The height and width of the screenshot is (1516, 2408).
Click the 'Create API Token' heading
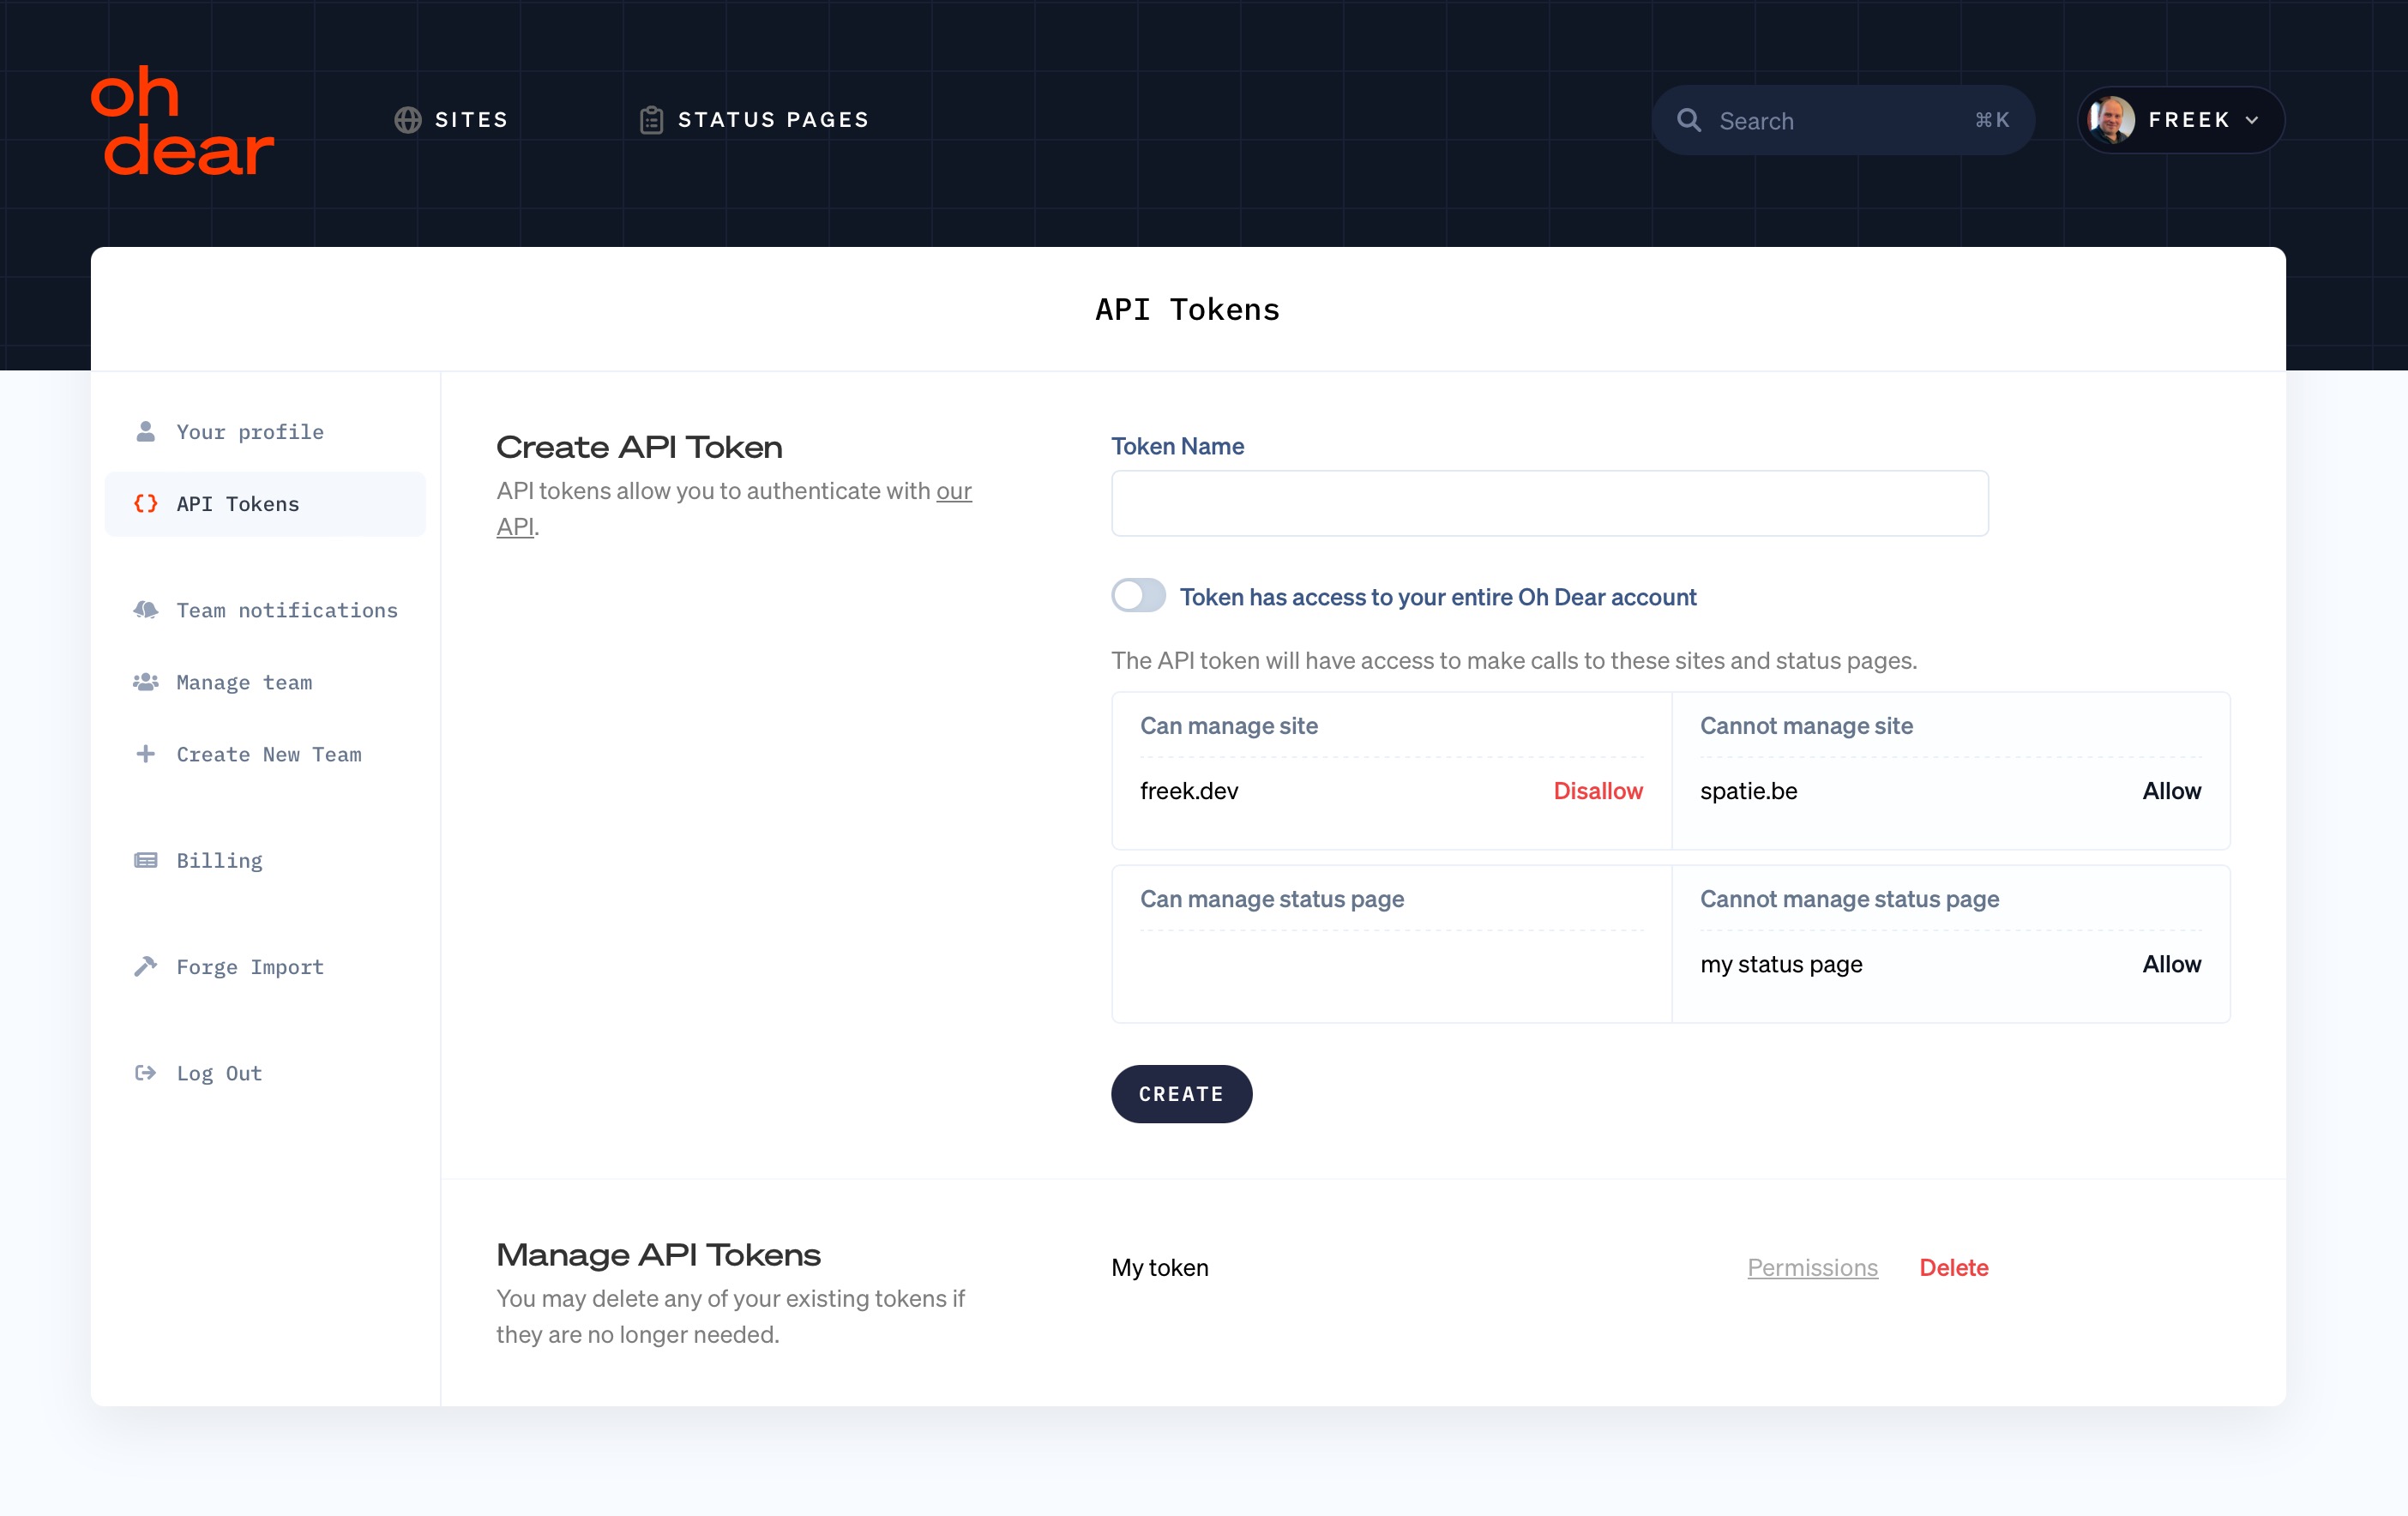[639, 446]
